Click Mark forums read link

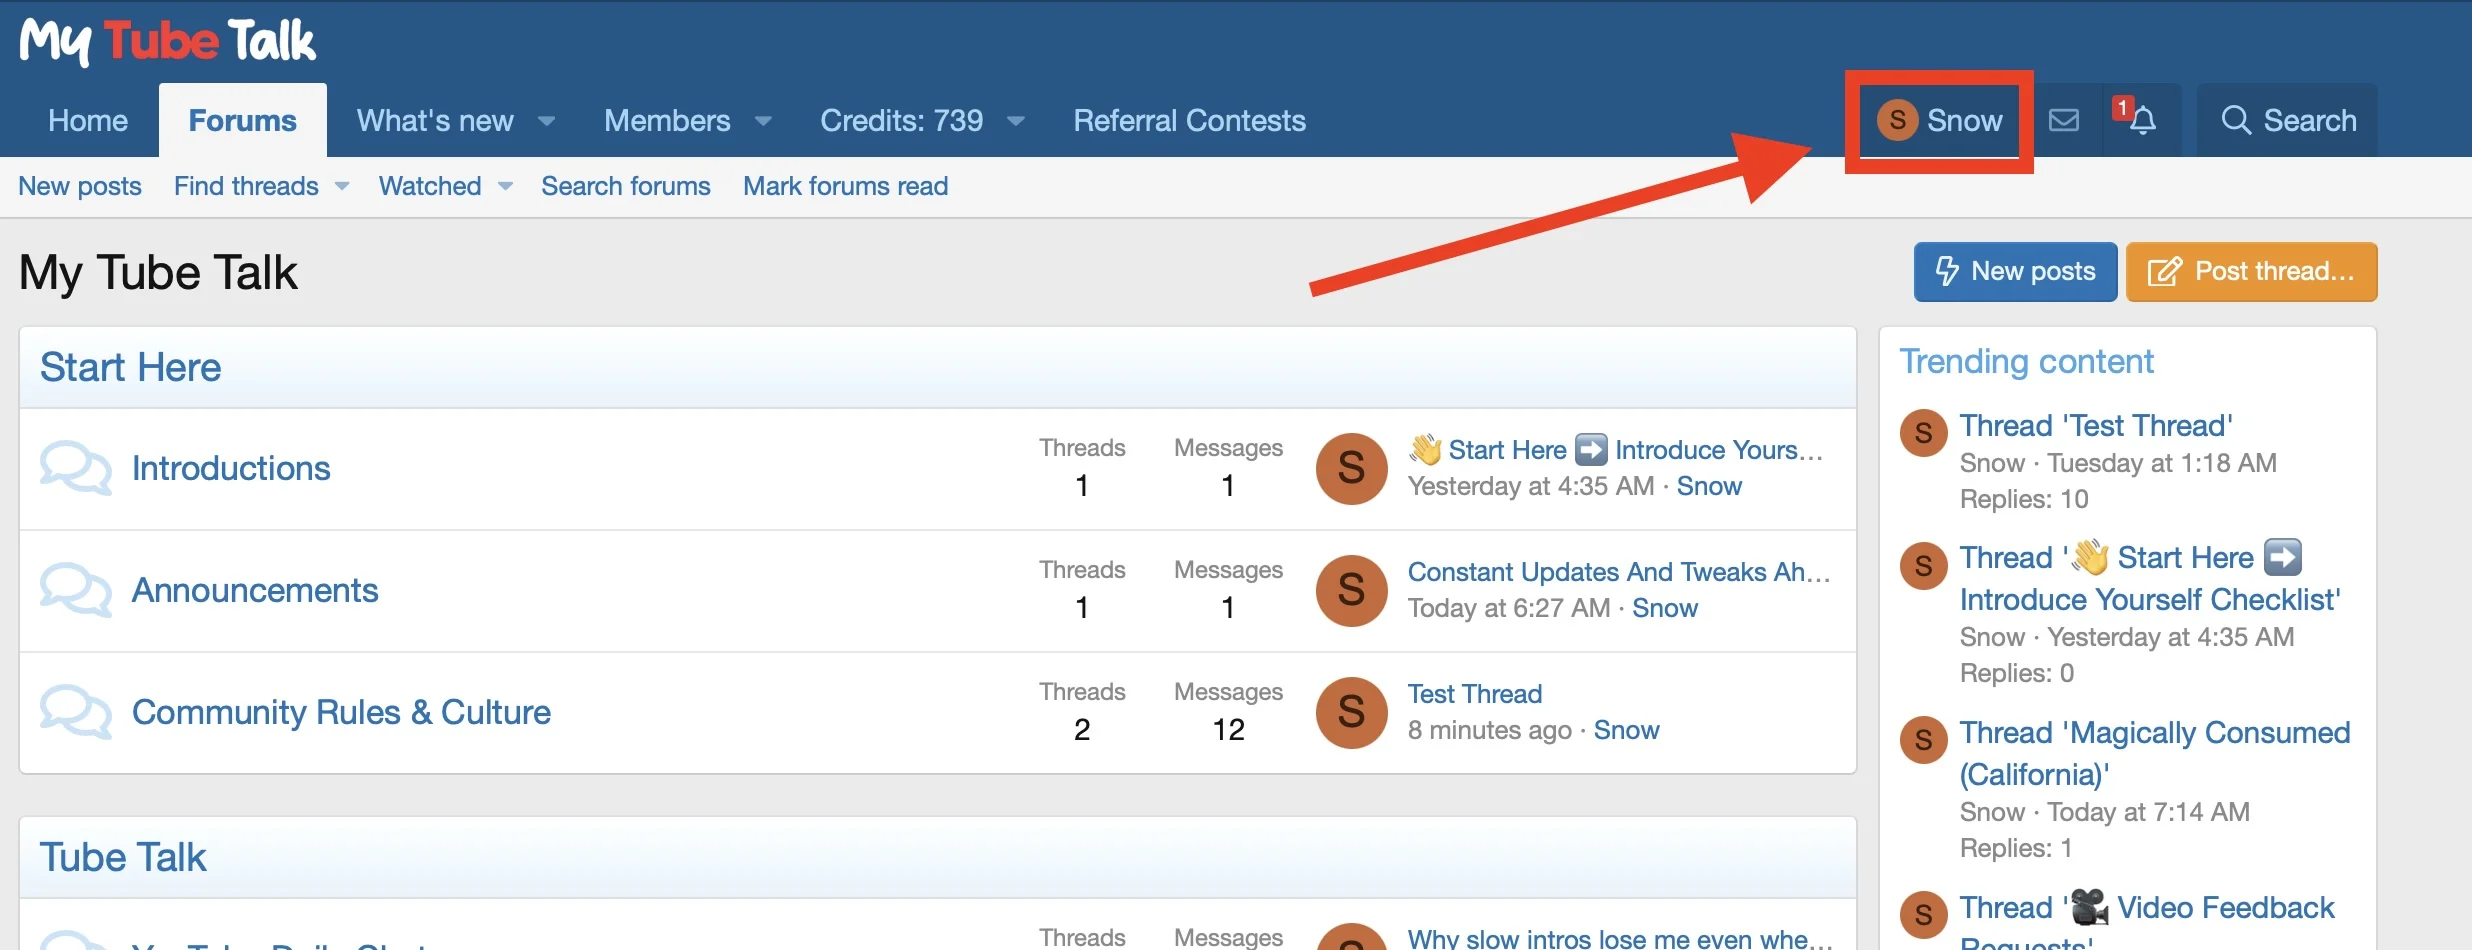tap(845, 186)
